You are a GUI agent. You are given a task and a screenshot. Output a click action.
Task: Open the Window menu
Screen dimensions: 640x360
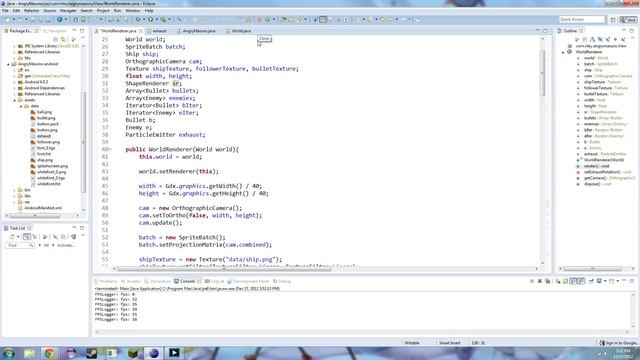[132, 11]
